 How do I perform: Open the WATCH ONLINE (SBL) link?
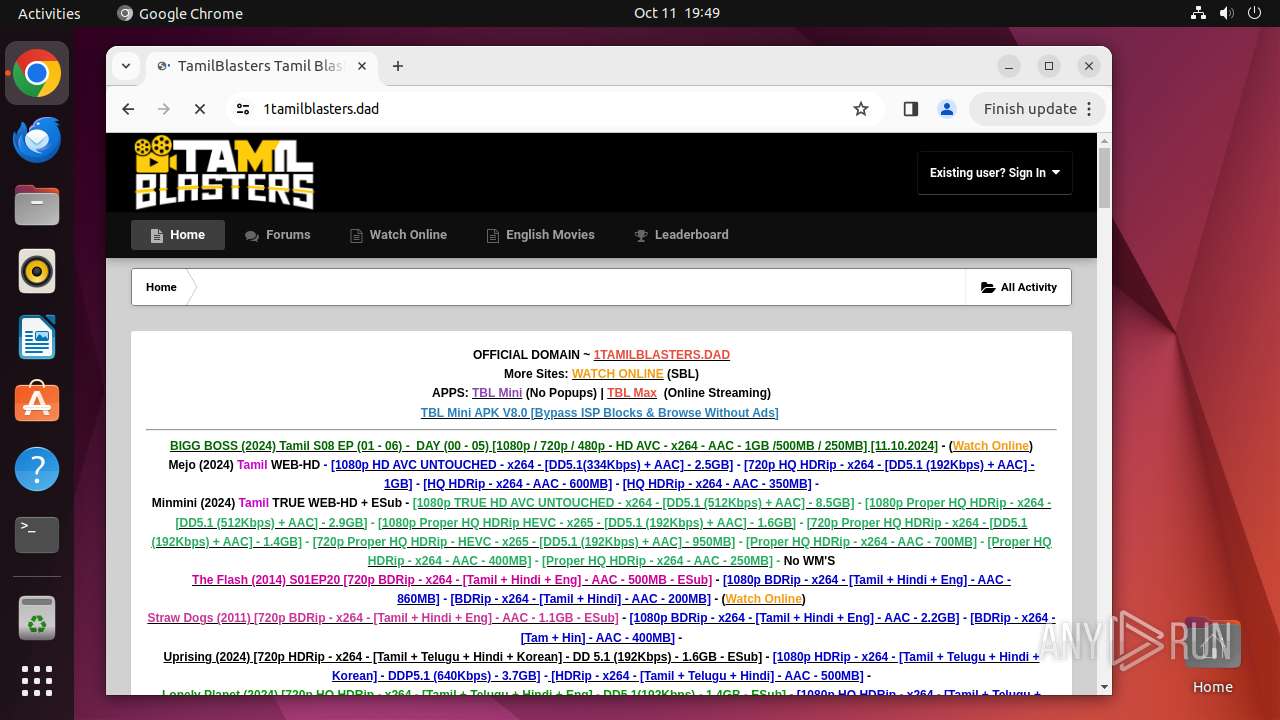click(x=617, y=374)
